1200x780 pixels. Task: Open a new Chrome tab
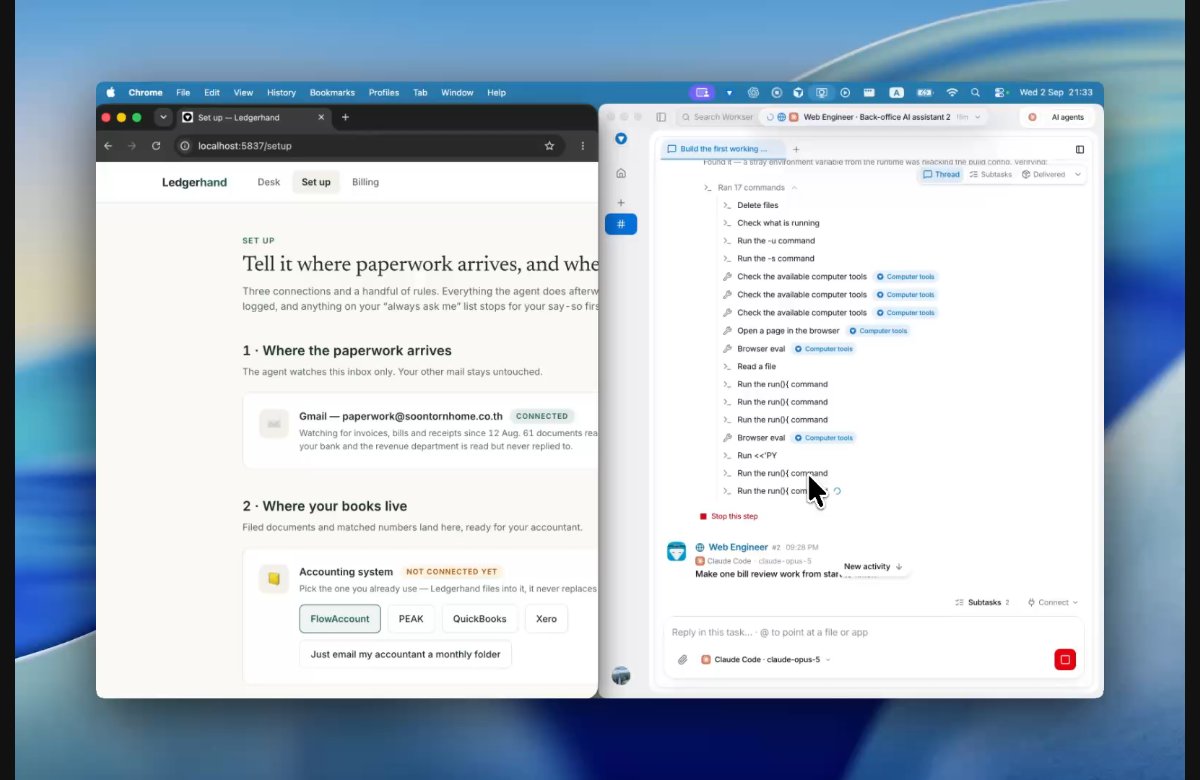[345, 117]
